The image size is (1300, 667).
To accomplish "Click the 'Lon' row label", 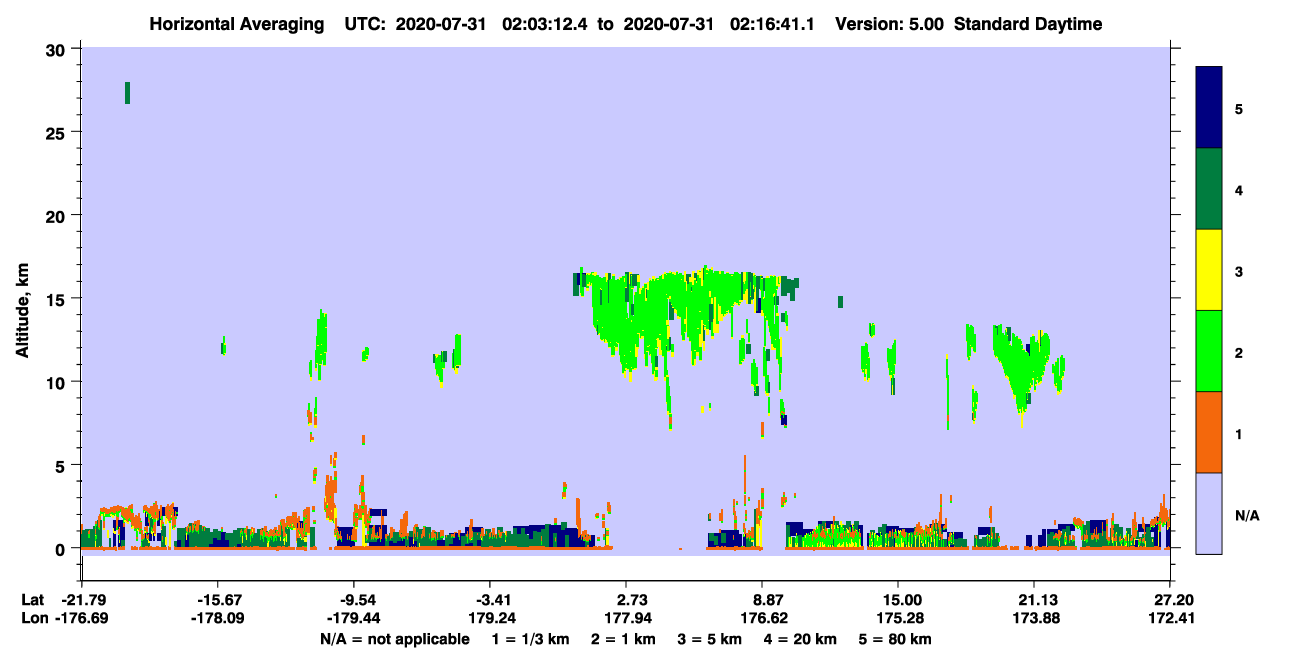I will pos(34,618).
